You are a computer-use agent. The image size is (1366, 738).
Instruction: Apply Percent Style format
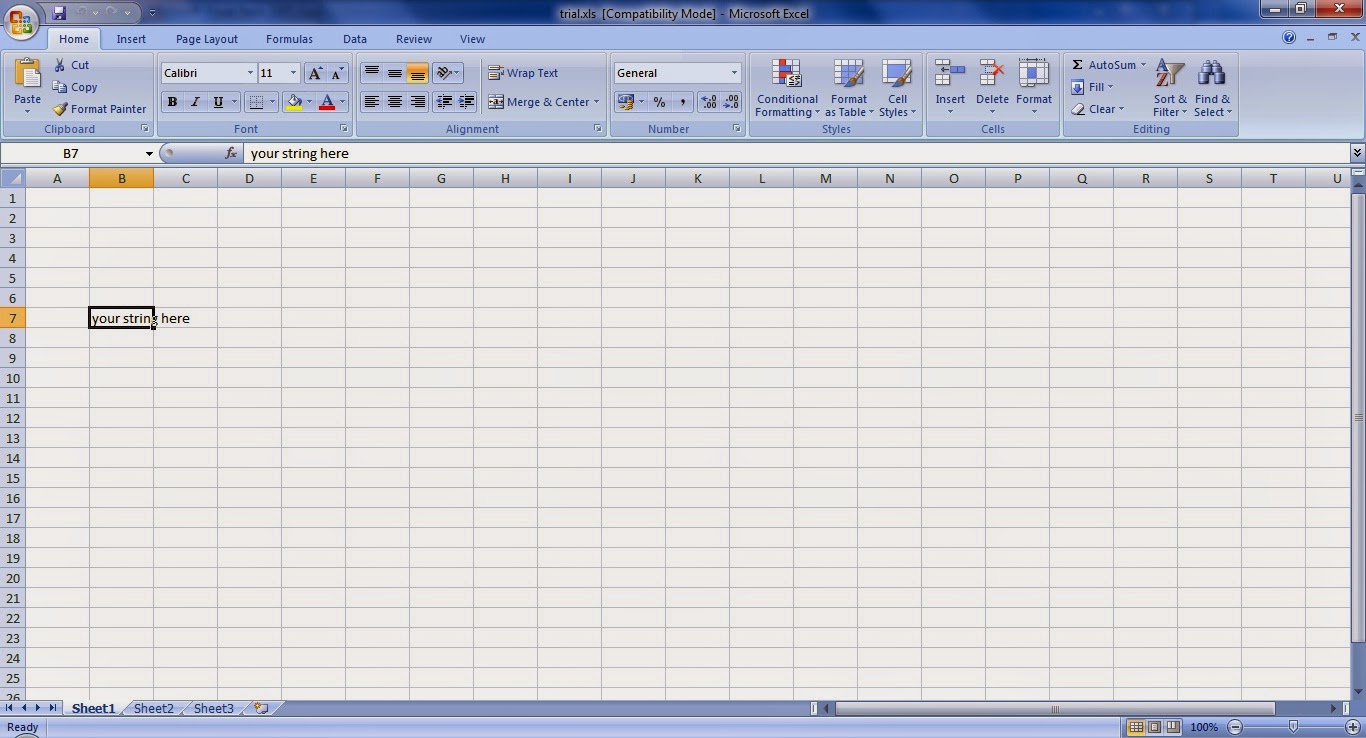click(x=659, y=102)
